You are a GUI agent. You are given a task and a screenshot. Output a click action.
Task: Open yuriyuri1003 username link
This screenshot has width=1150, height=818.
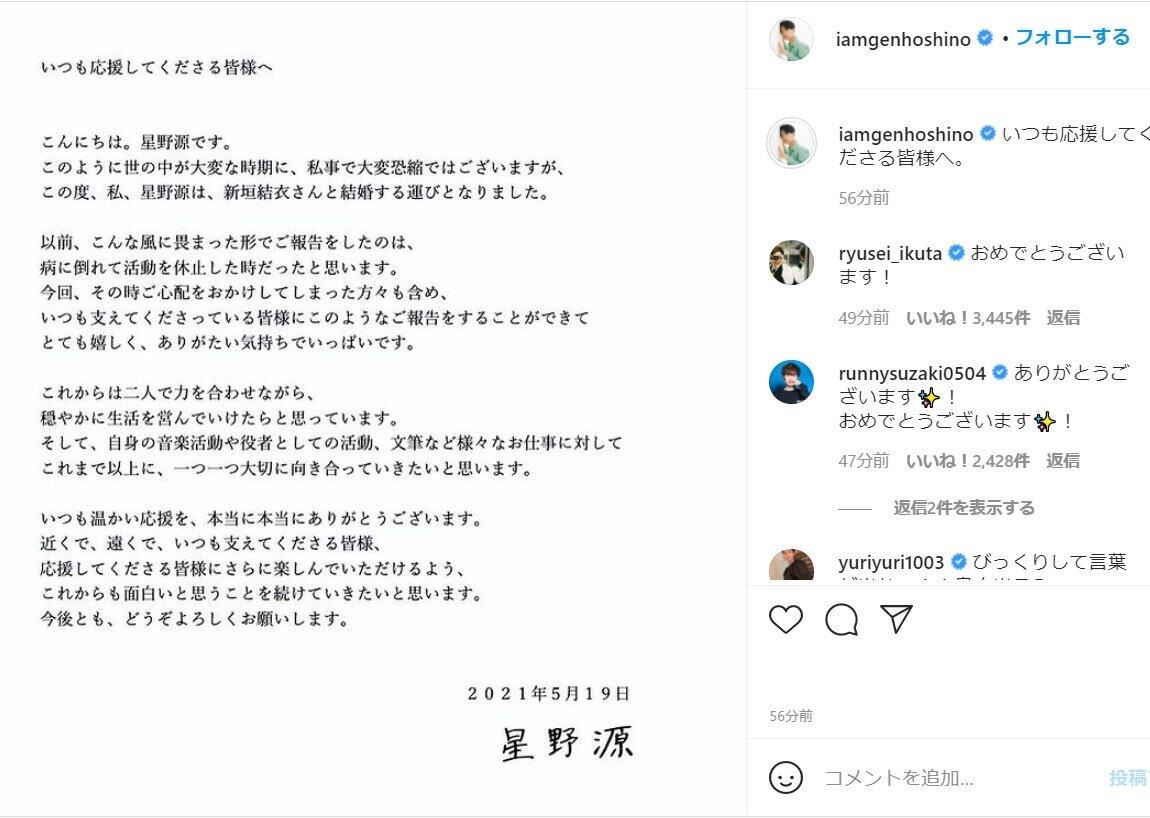pos(891,563)
